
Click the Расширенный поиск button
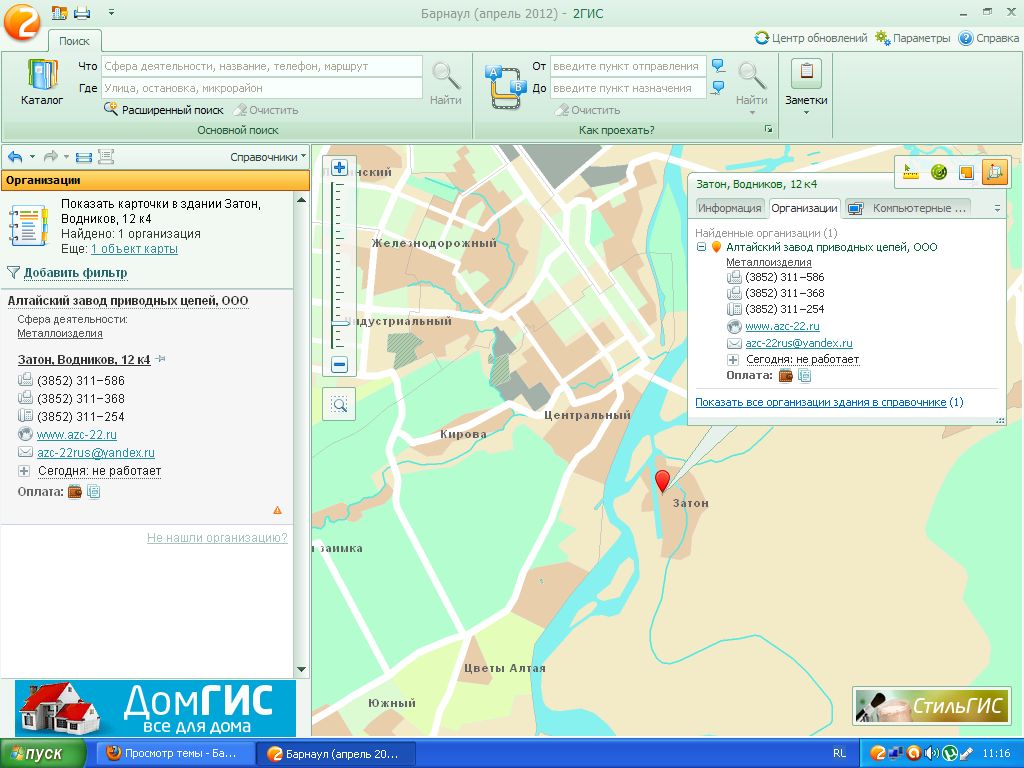point(164,110)
